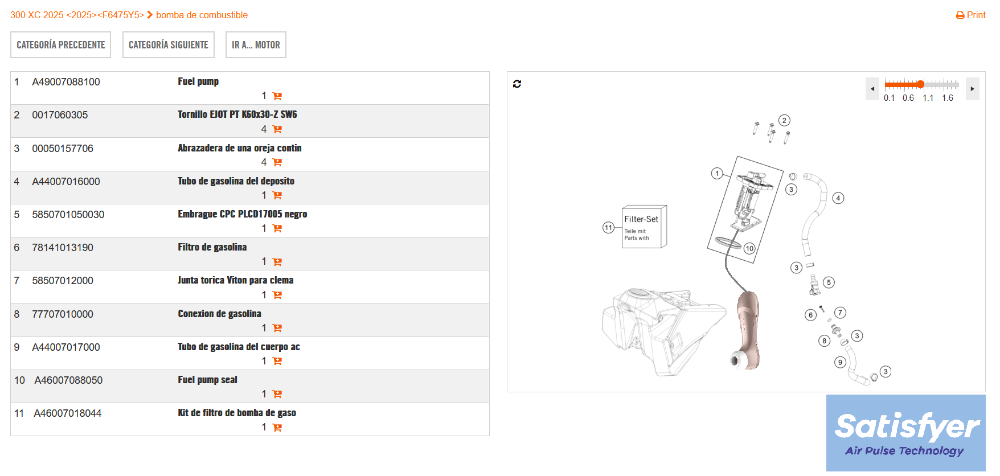Select the Filter-Set box in diagram
The width and height of the screenshot is (1000, 476).
644,227
